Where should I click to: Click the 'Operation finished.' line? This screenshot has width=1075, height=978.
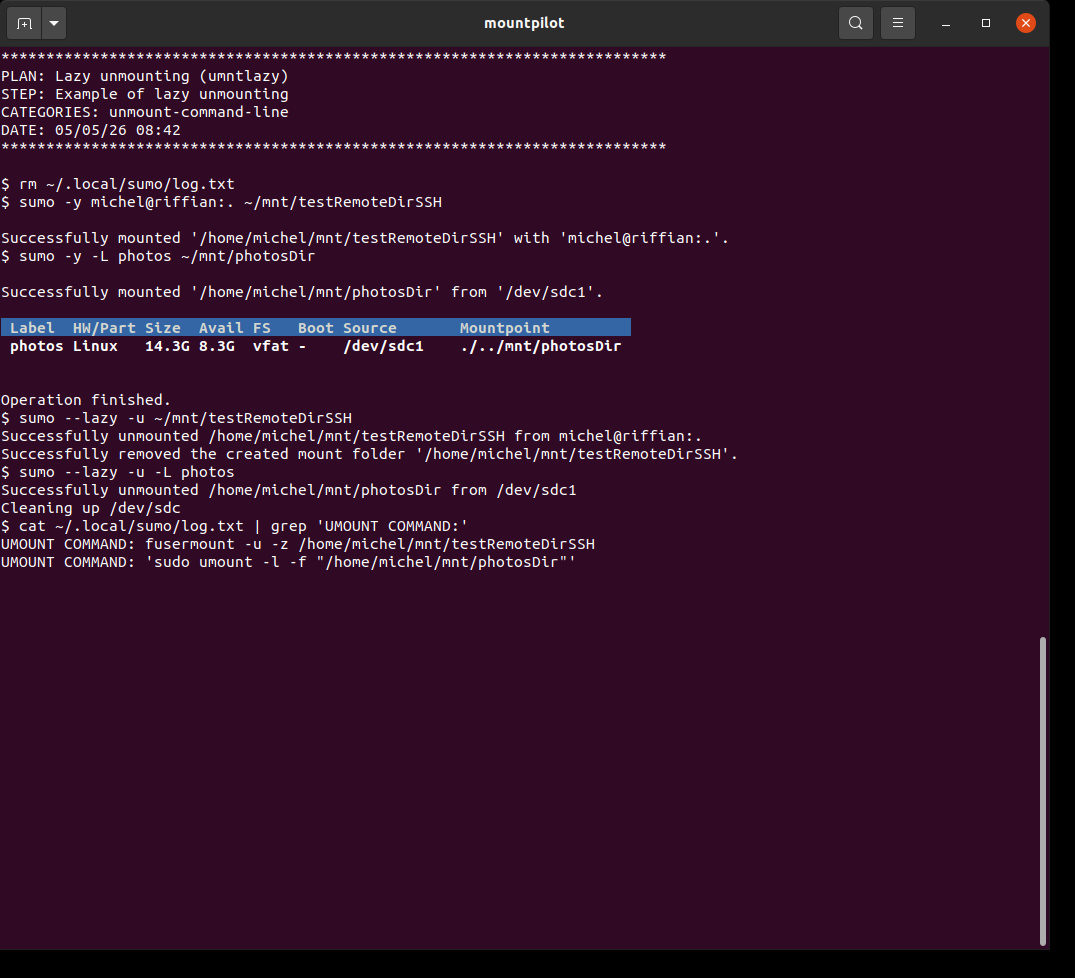86,400
